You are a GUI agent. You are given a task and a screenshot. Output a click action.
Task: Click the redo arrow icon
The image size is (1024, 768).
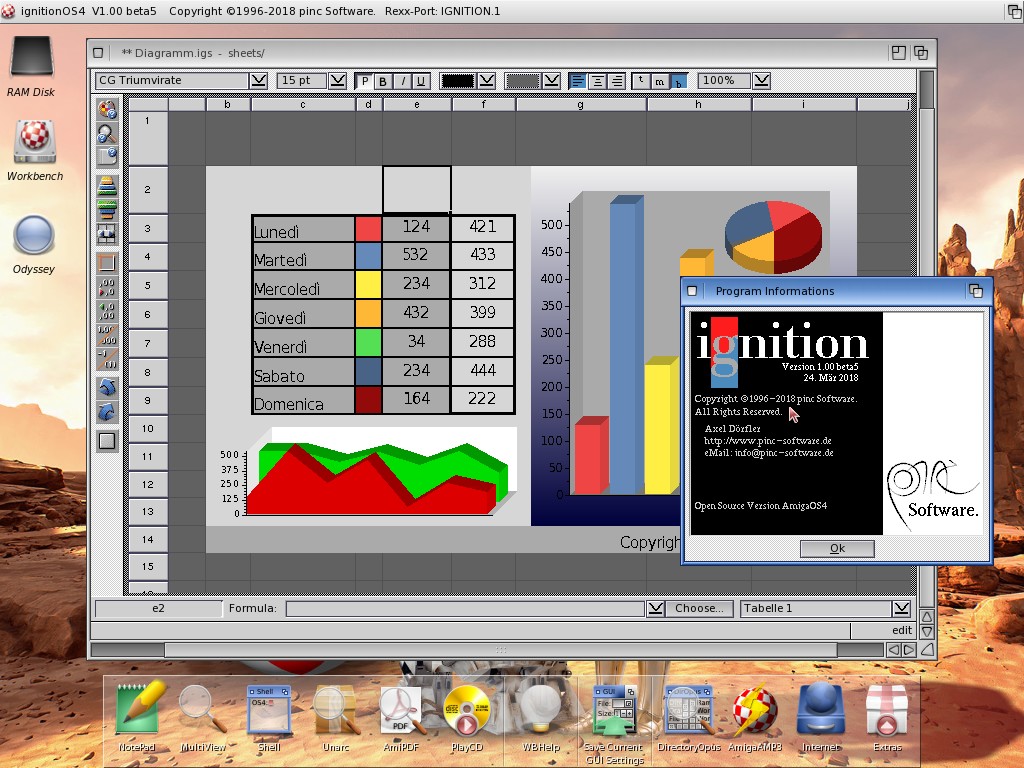pyautogui.click(x=107, y=412)
